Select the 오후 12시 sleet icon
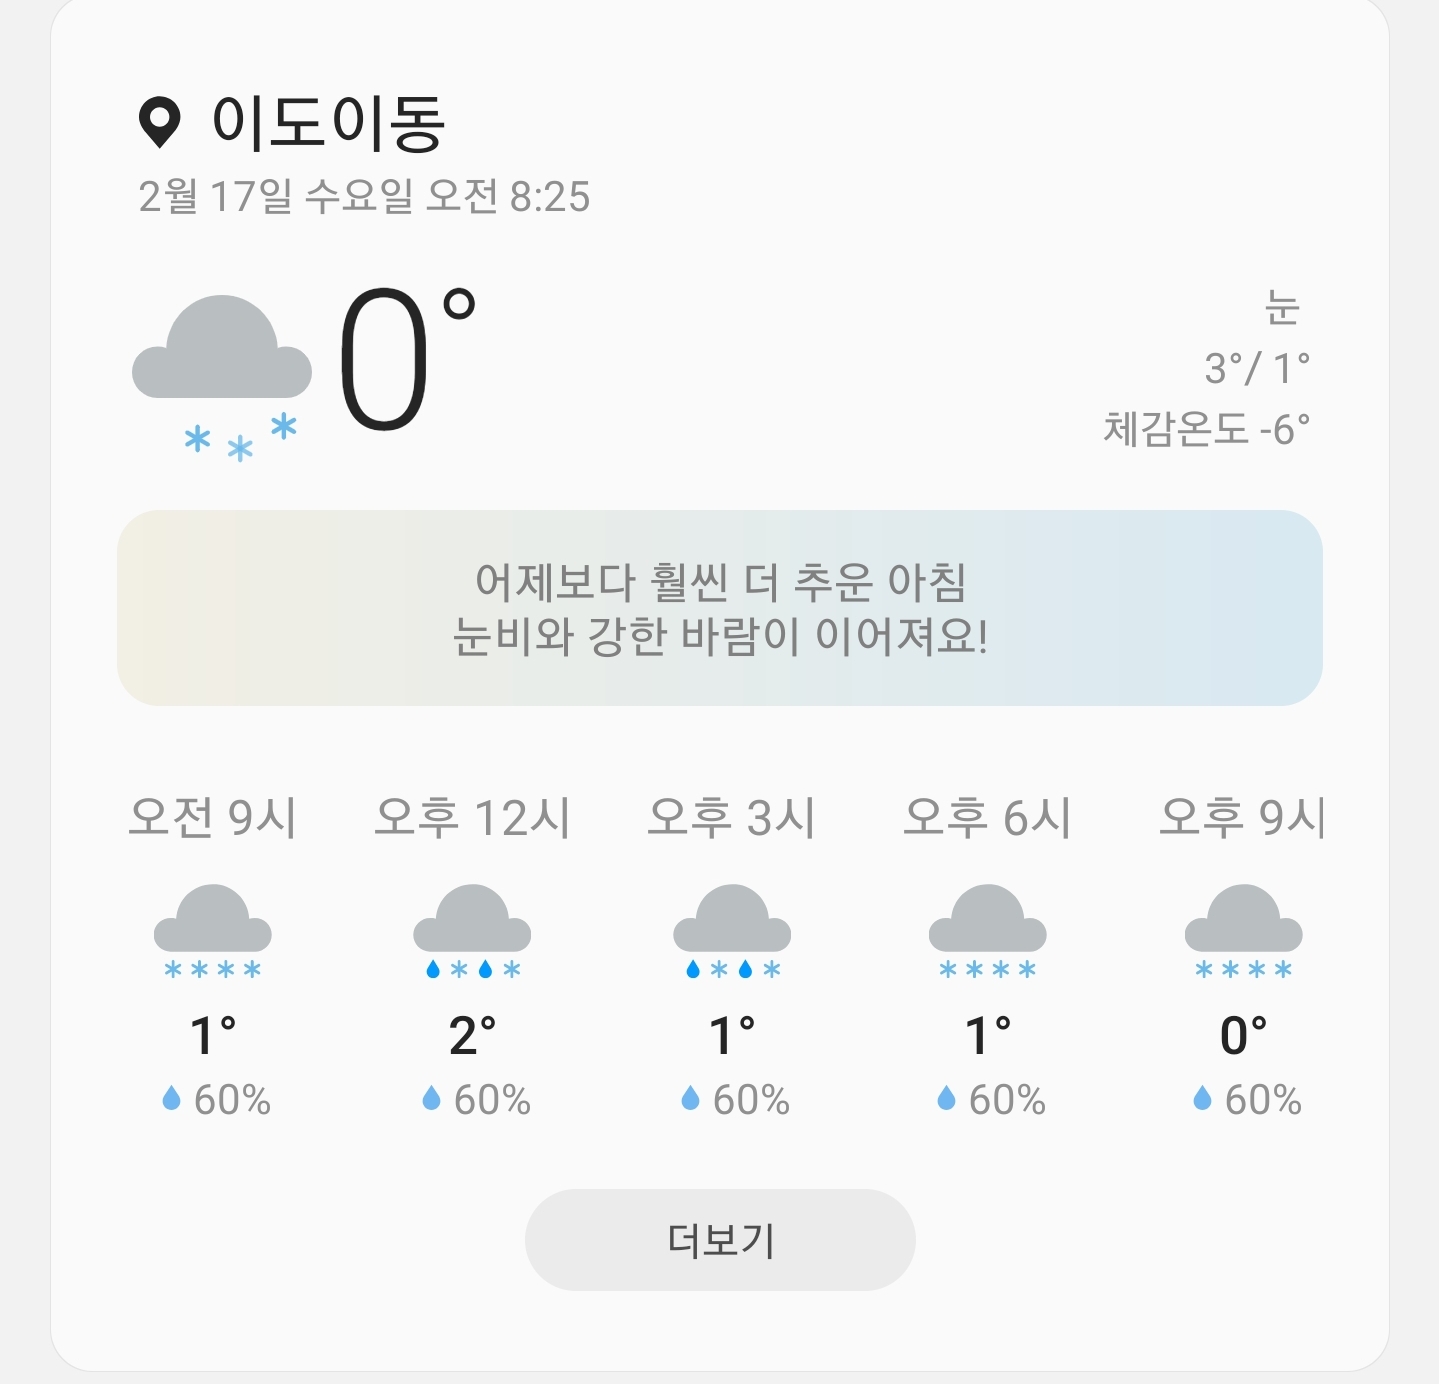 472,931
